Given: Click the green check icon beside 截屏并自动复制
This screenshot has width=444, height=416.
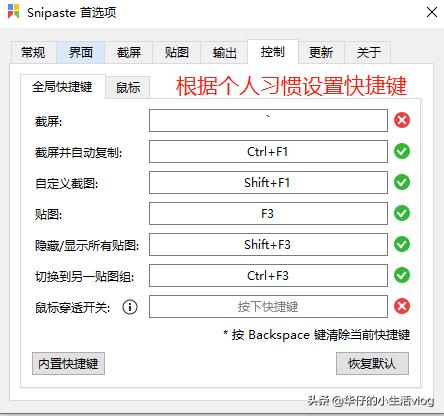Looking at the screenshot, I should tap(402, 151).
